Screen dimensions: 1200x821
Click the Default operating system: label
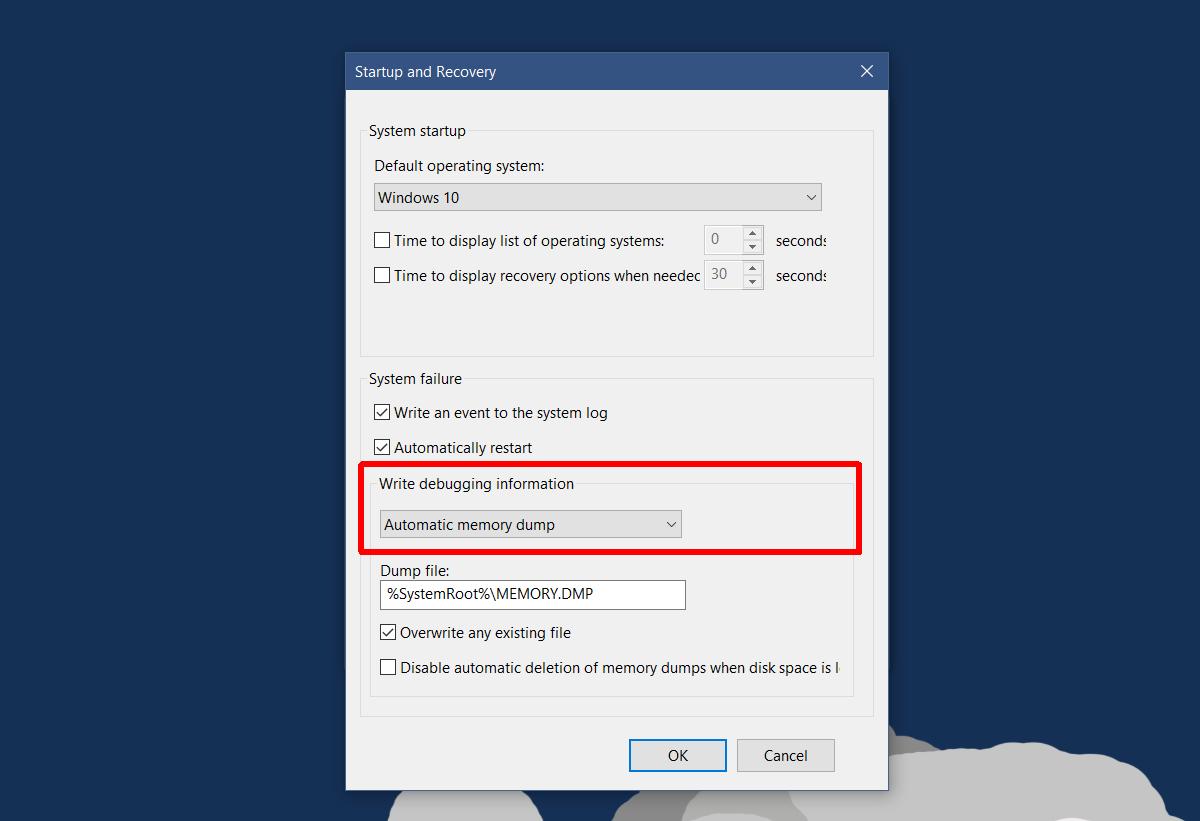click(459, 166)
